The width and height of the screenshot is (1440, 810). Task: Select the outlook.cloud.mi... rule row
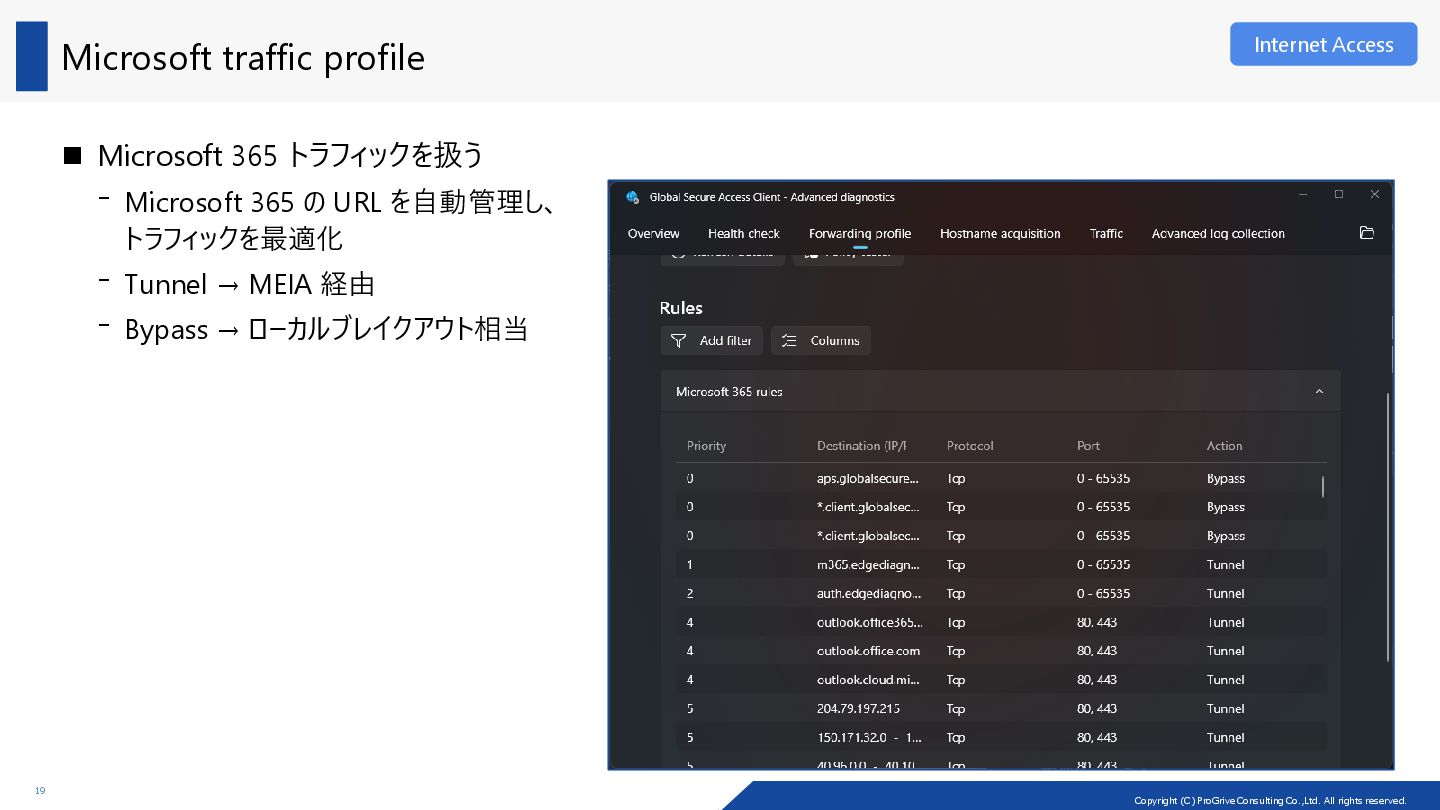click(x=1001, y=680)
